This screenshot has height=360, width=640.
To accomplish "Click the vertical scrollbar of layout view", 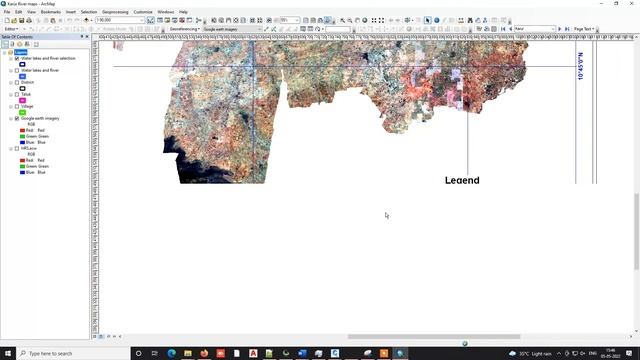I will 636,231.
